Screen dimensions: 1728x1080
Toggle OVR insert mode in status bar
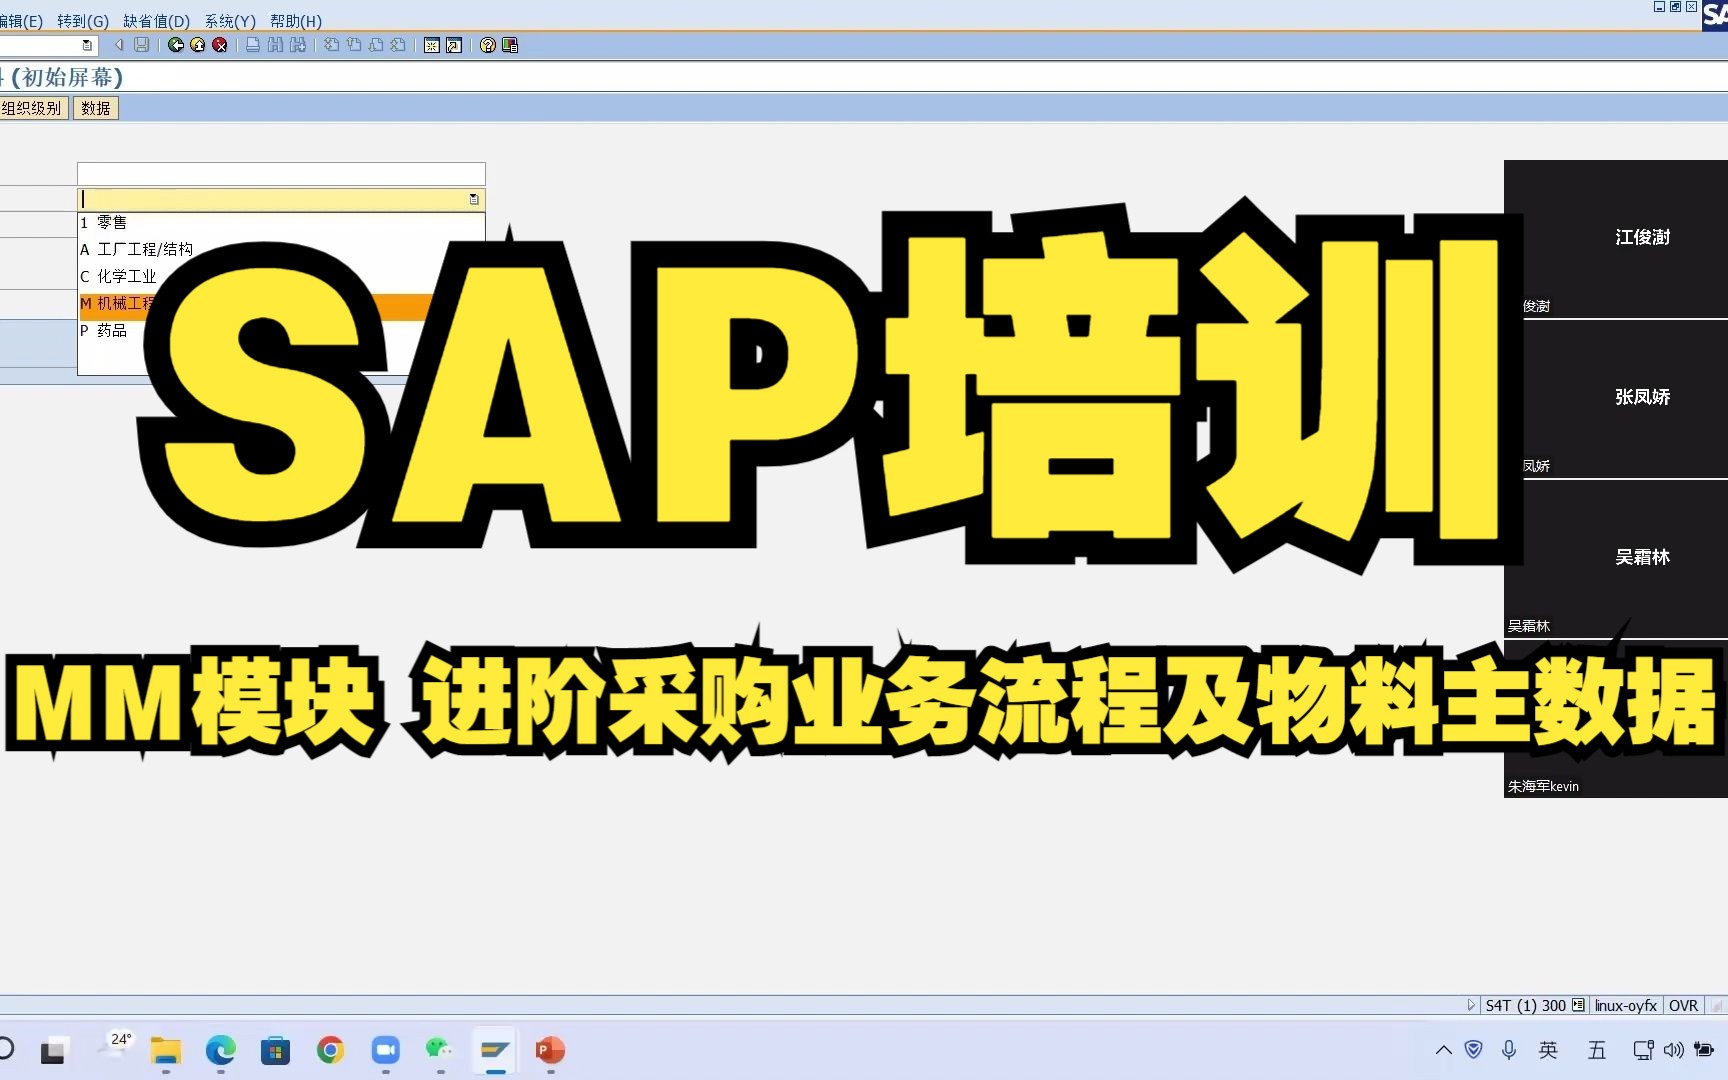click(1684, 1005)
